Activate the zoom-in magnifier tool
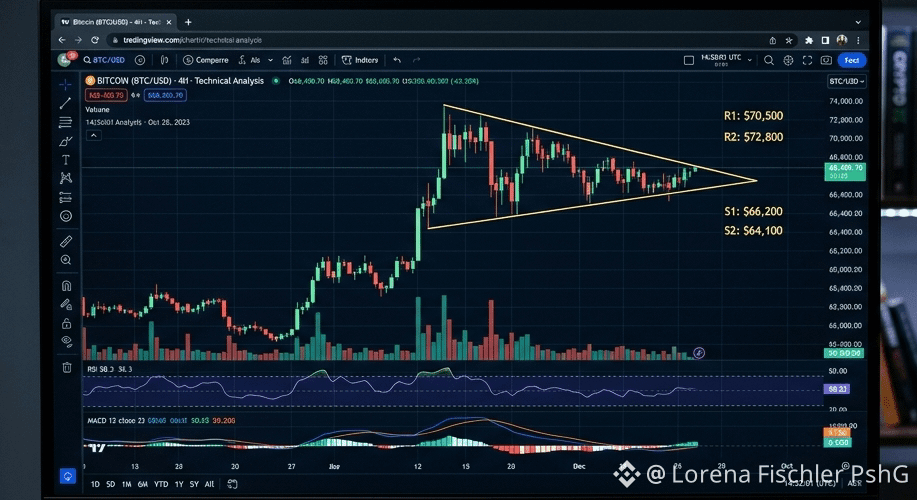Image resolution: width=917 pixels, height=500 pixels. point(66,260)
